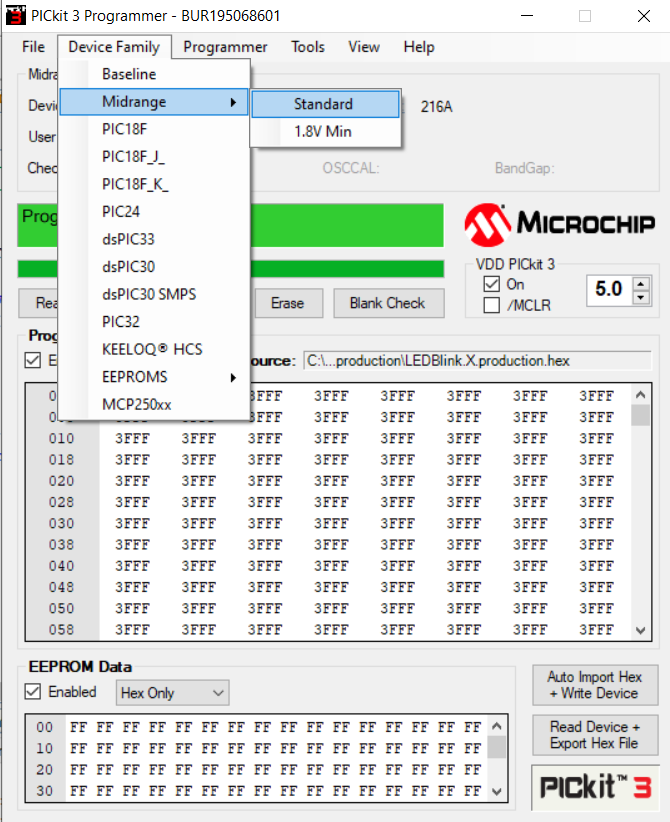Select PIC24 device family
The width and height of the screenshot is (670, 822).
pyautogui.click(x=154, y=212)
